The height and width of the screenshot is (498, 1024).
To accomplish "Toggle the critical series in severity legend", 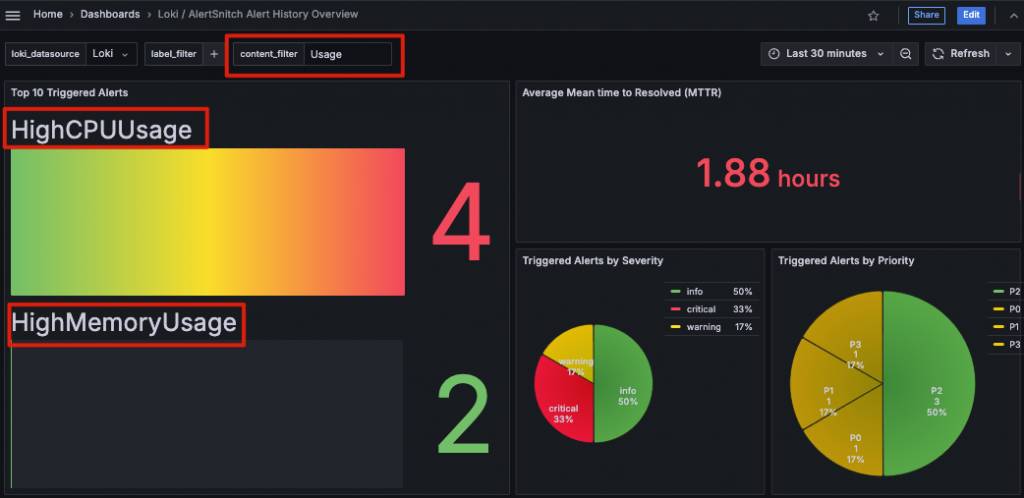I will click(699, 309).
